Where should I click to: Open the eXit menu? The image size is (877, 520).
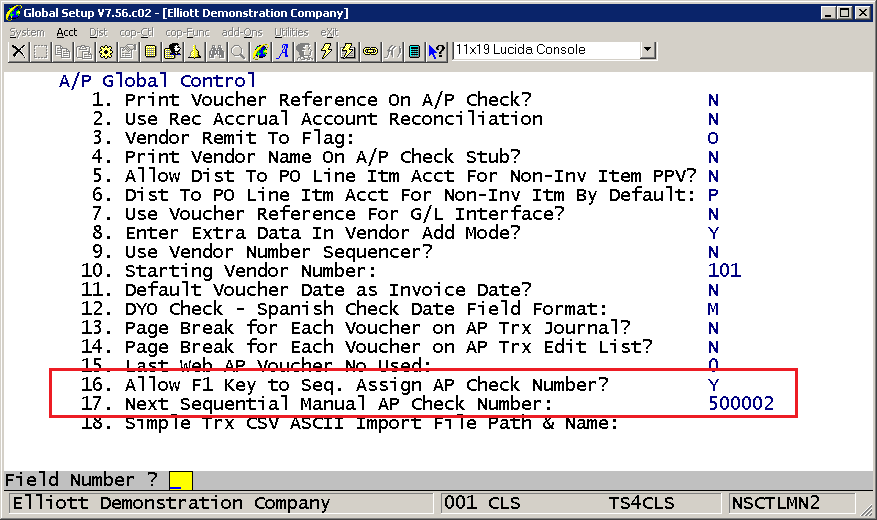[329, 32]
